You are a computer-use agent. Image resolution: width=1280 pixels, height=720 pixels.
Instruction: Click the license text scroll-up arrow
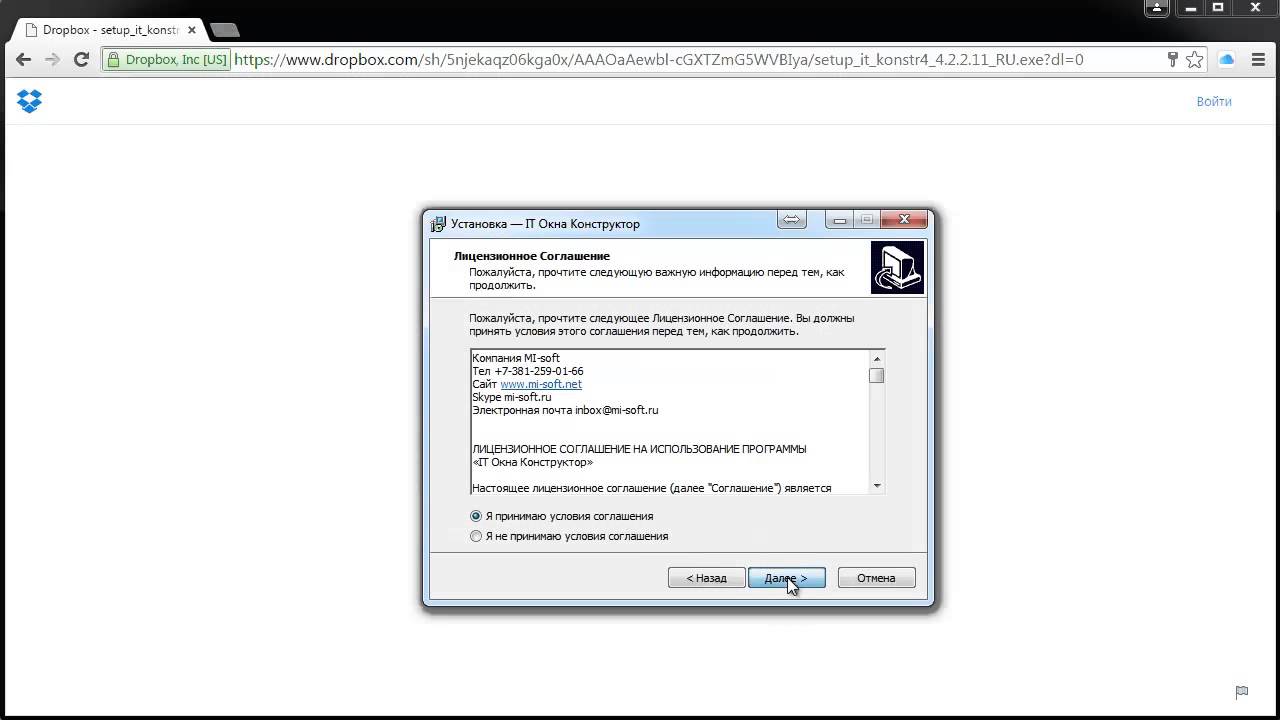click(x=877, y=359)
